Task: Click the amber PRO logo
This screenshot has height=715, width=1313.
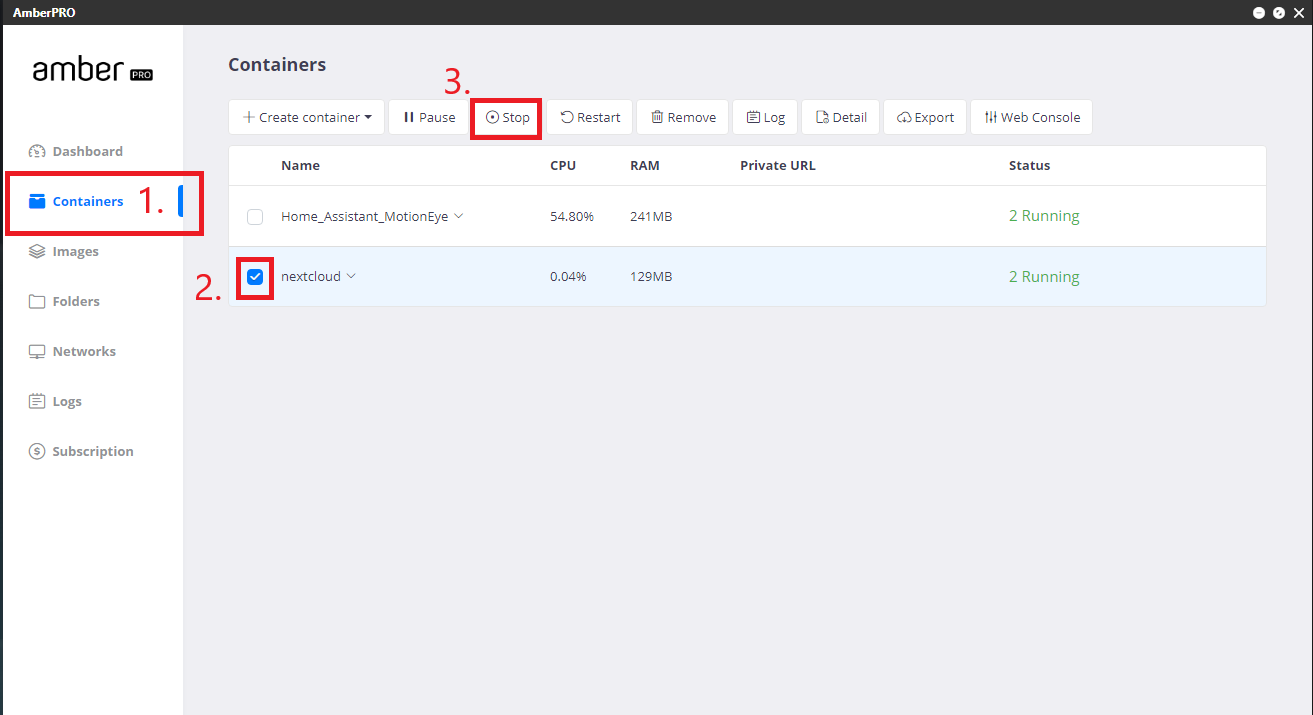Action: tap(92, 70)
